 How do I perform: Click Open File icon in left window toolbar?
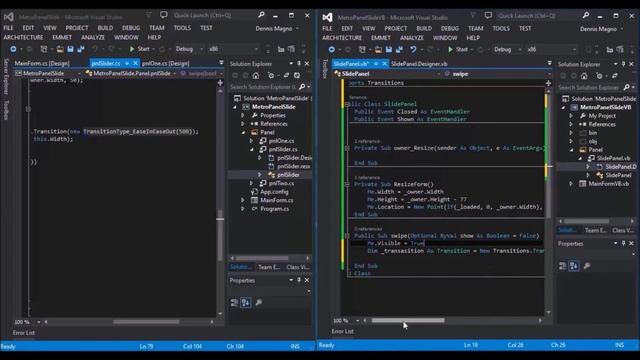(x=60, y=49)
